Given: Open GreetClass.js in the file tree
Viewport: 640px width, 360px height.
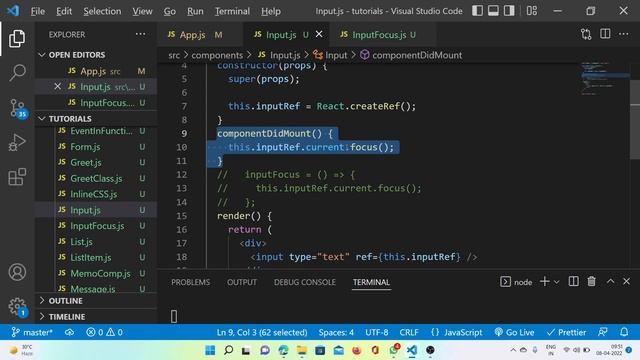Looking at the screenshot, I should pos(96,178).
